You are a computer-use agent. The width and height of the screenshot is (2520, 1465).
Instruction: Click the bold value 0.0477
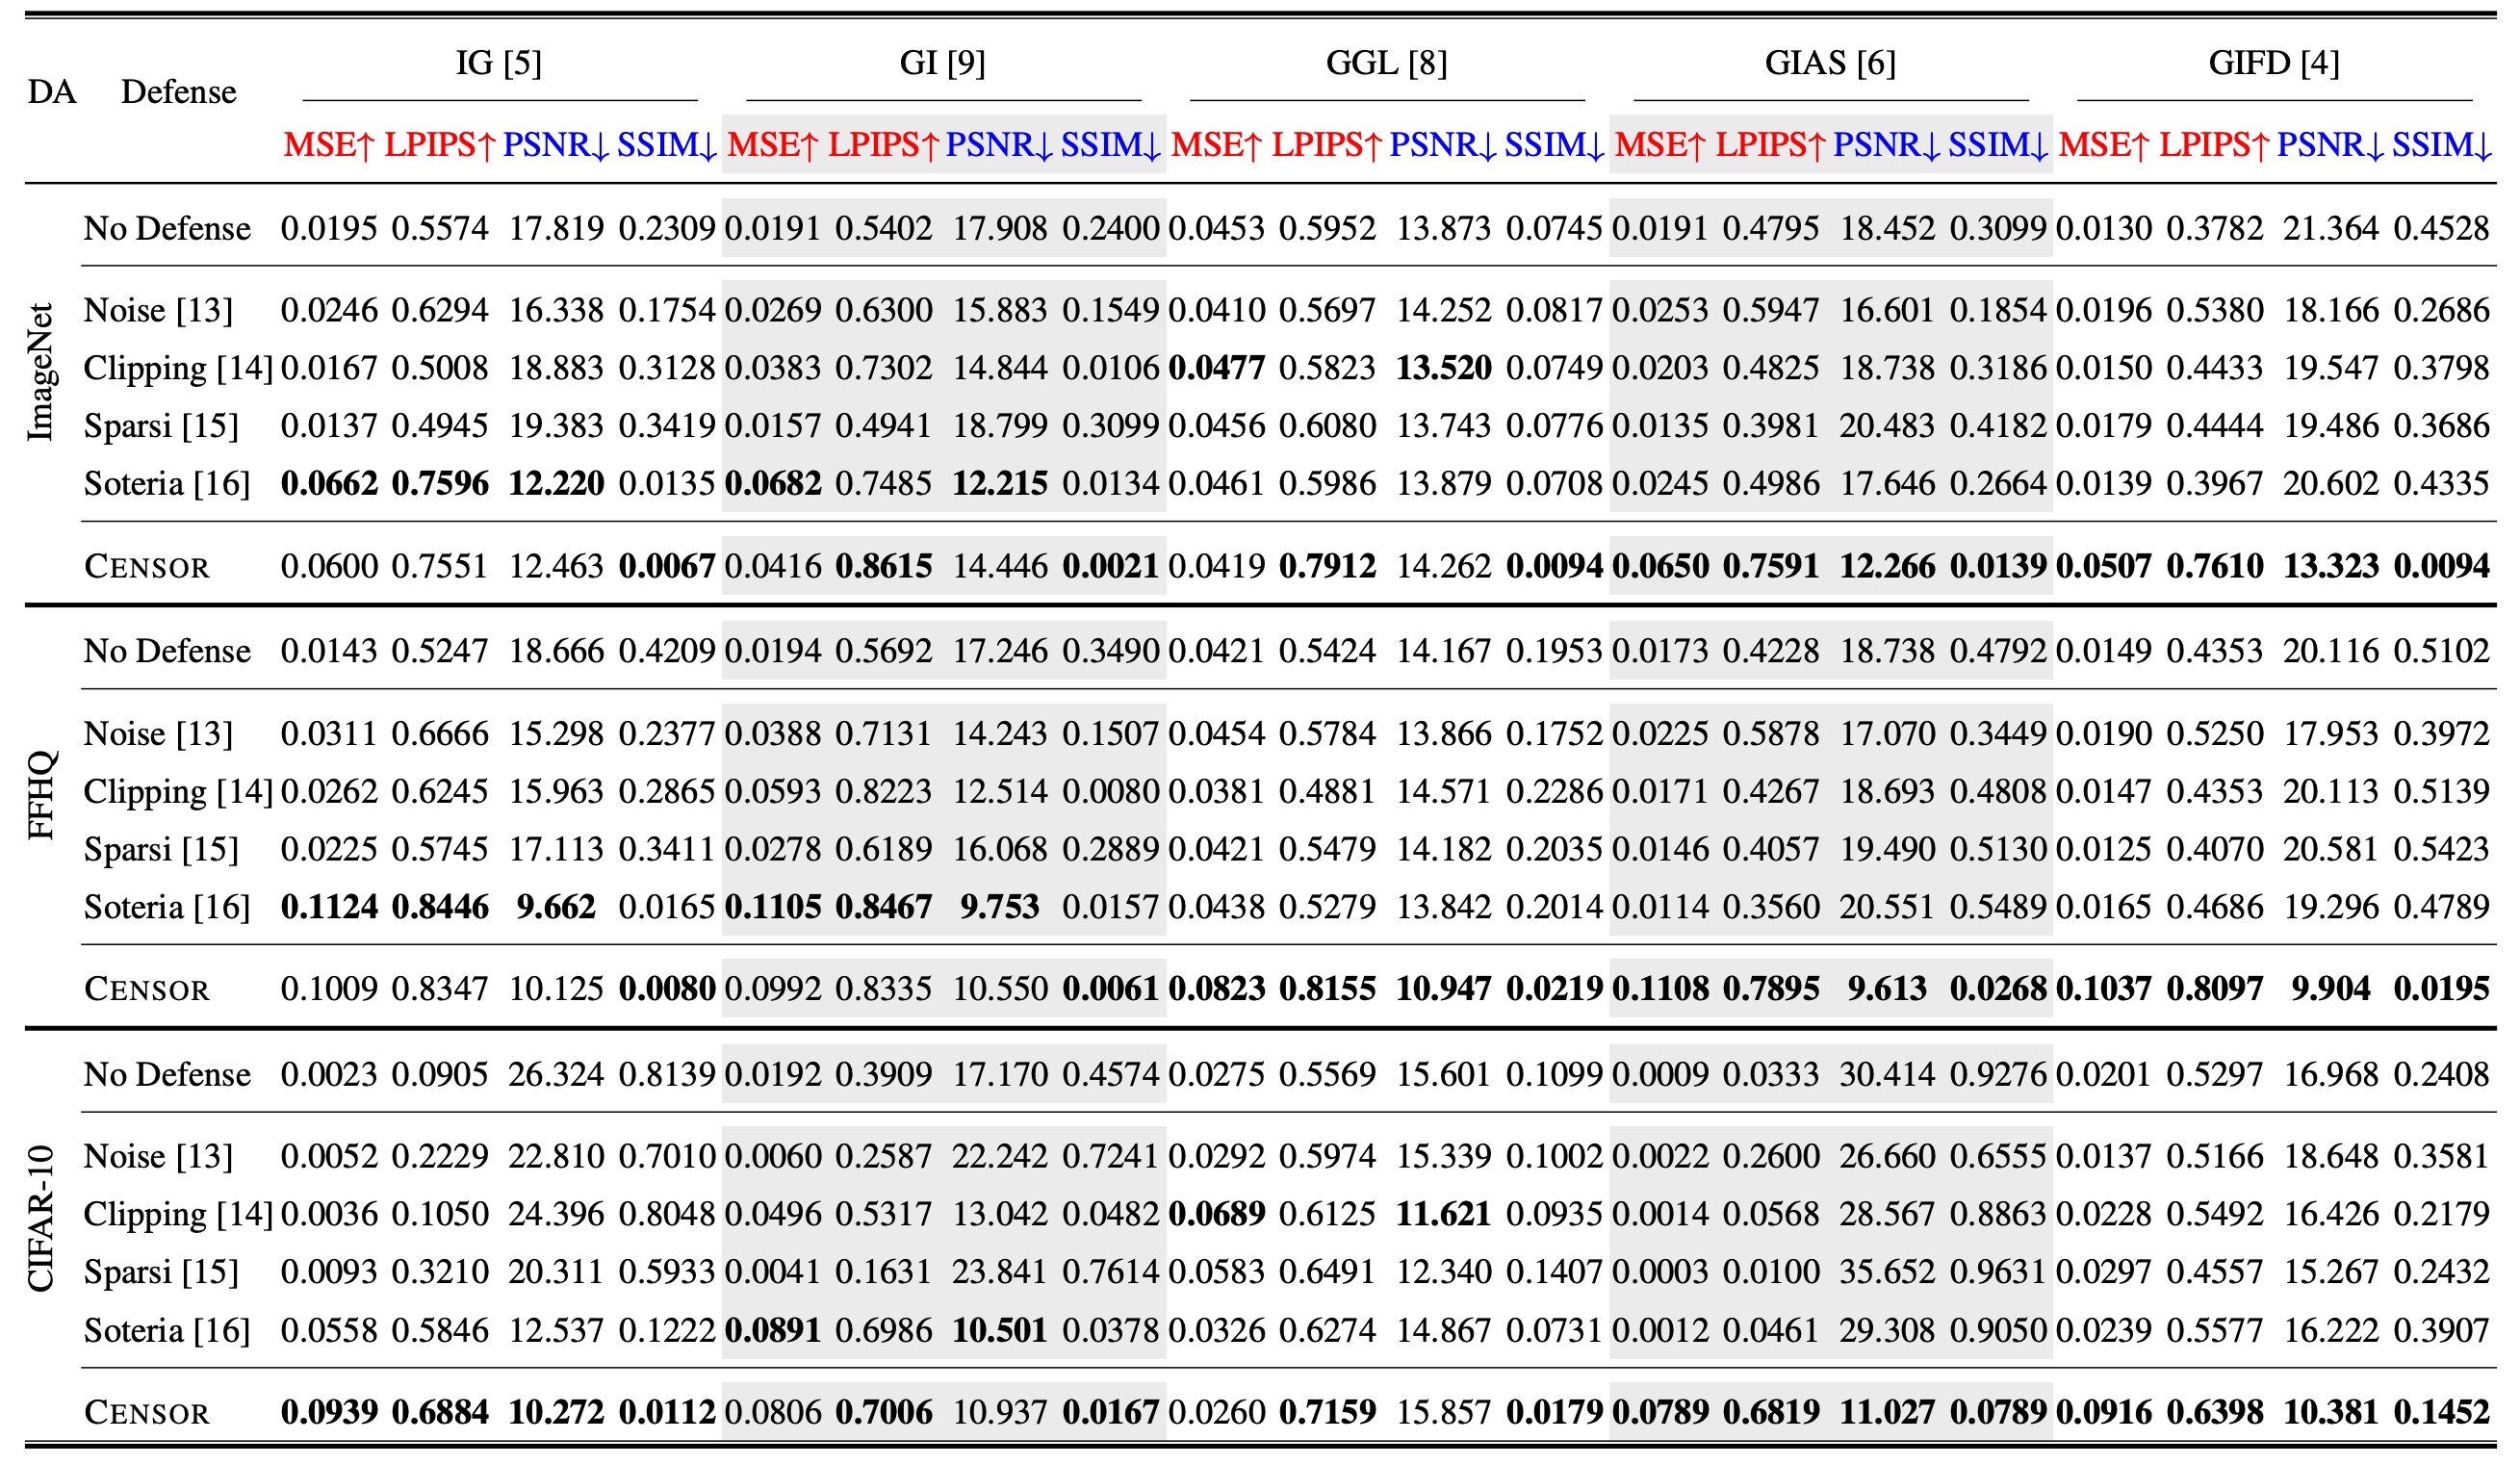click(1217, 369)
